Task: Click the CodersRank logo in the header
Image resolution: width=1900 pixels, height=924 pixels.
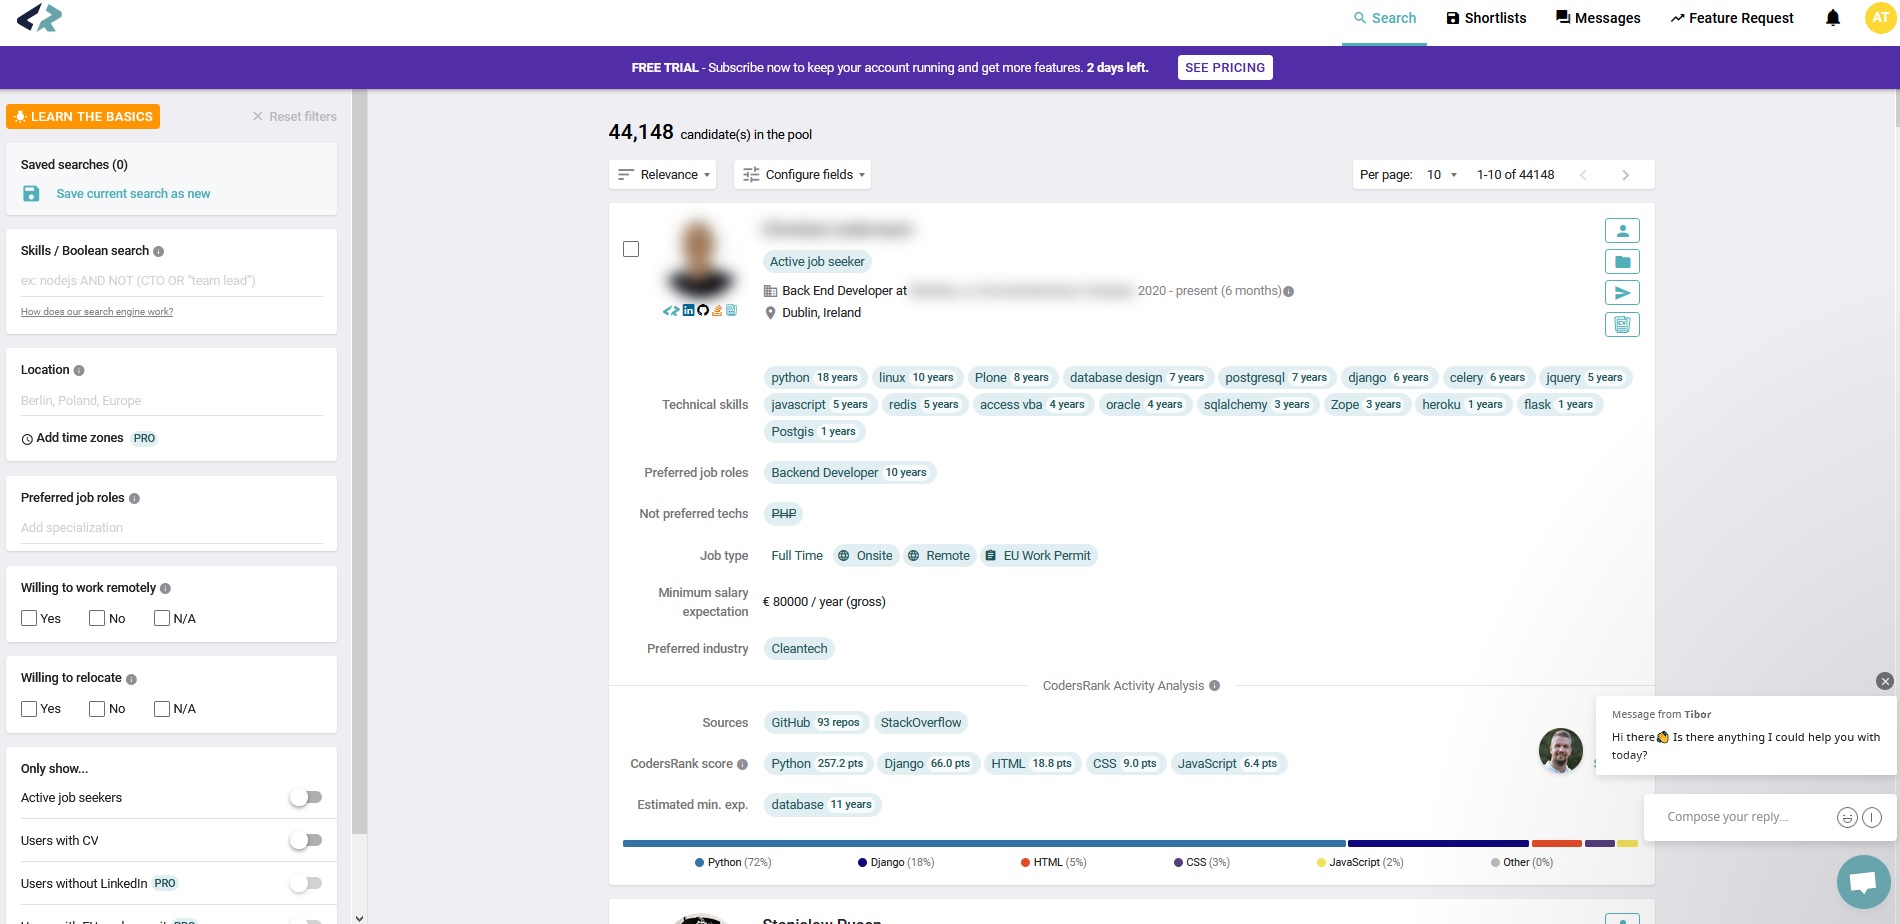Action: 40,17
